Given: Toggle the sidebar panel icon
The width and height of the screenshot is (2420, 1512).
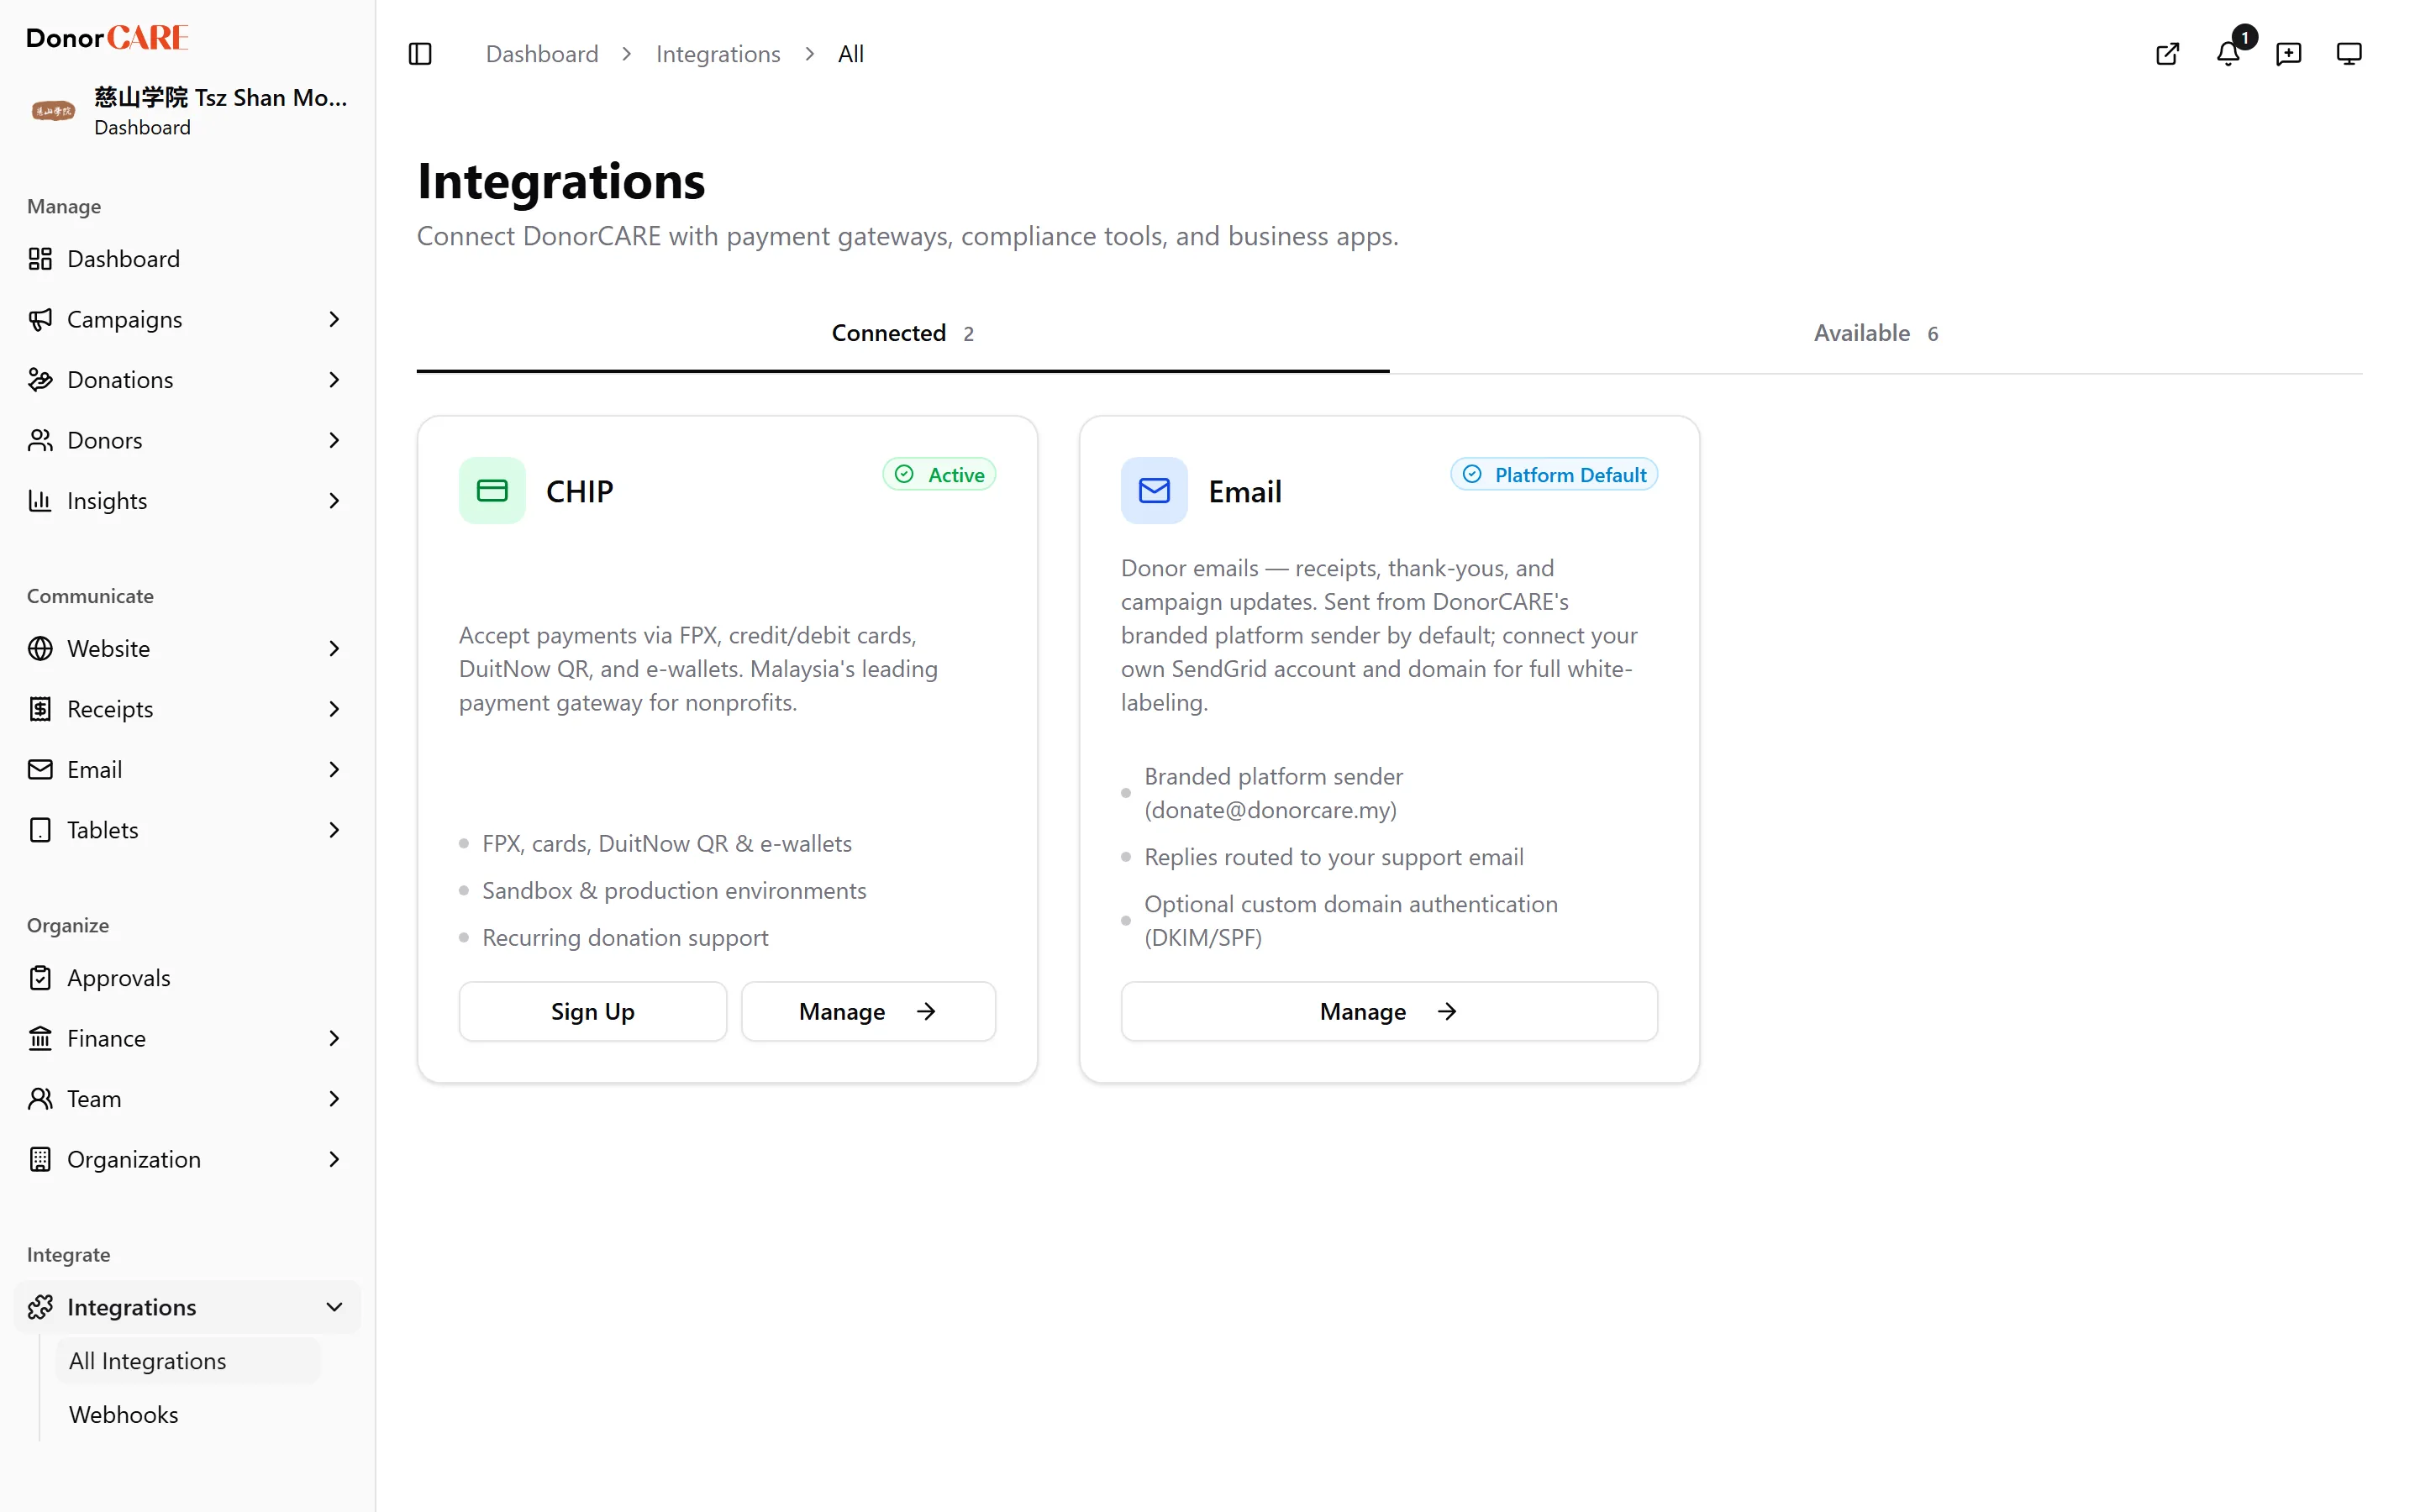Looking at the screenshot, I should (x=420, y=54).
